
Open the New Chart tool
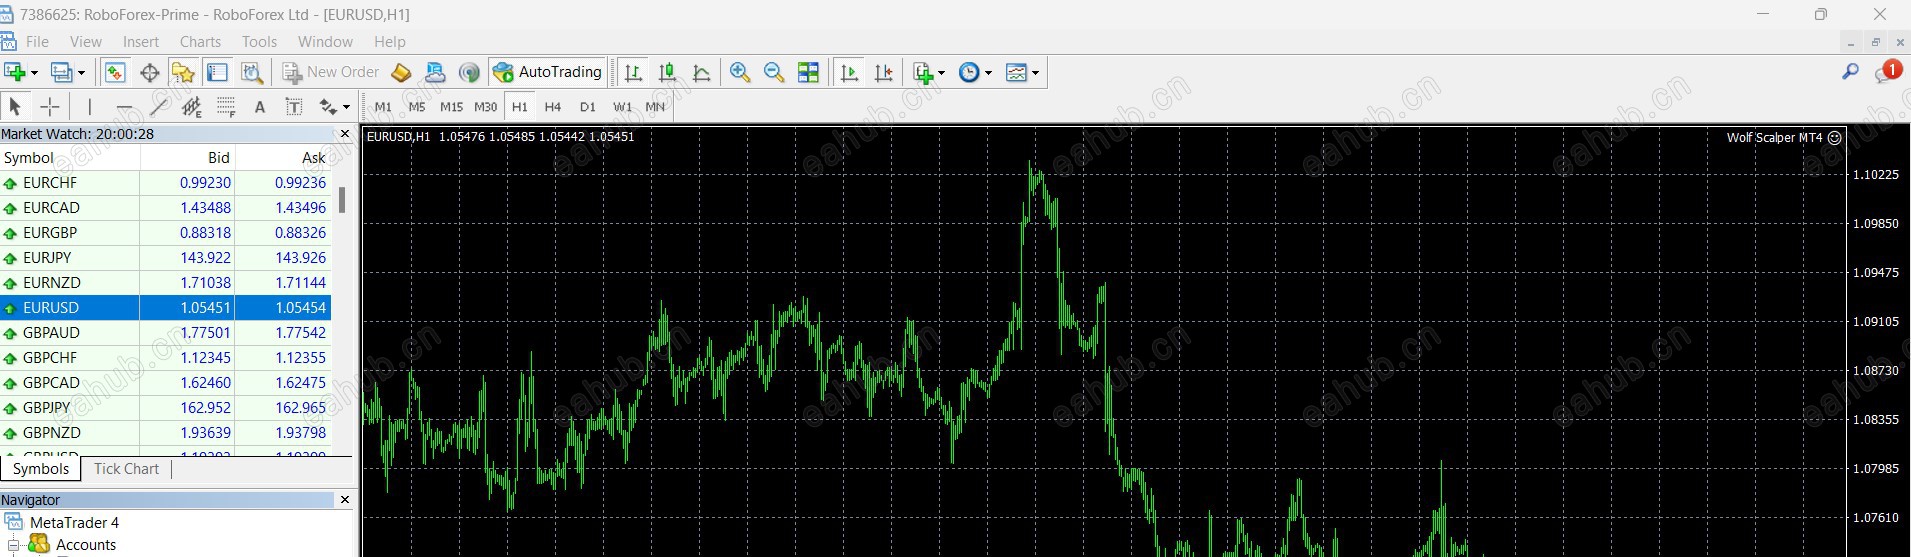tap(14, 72)
